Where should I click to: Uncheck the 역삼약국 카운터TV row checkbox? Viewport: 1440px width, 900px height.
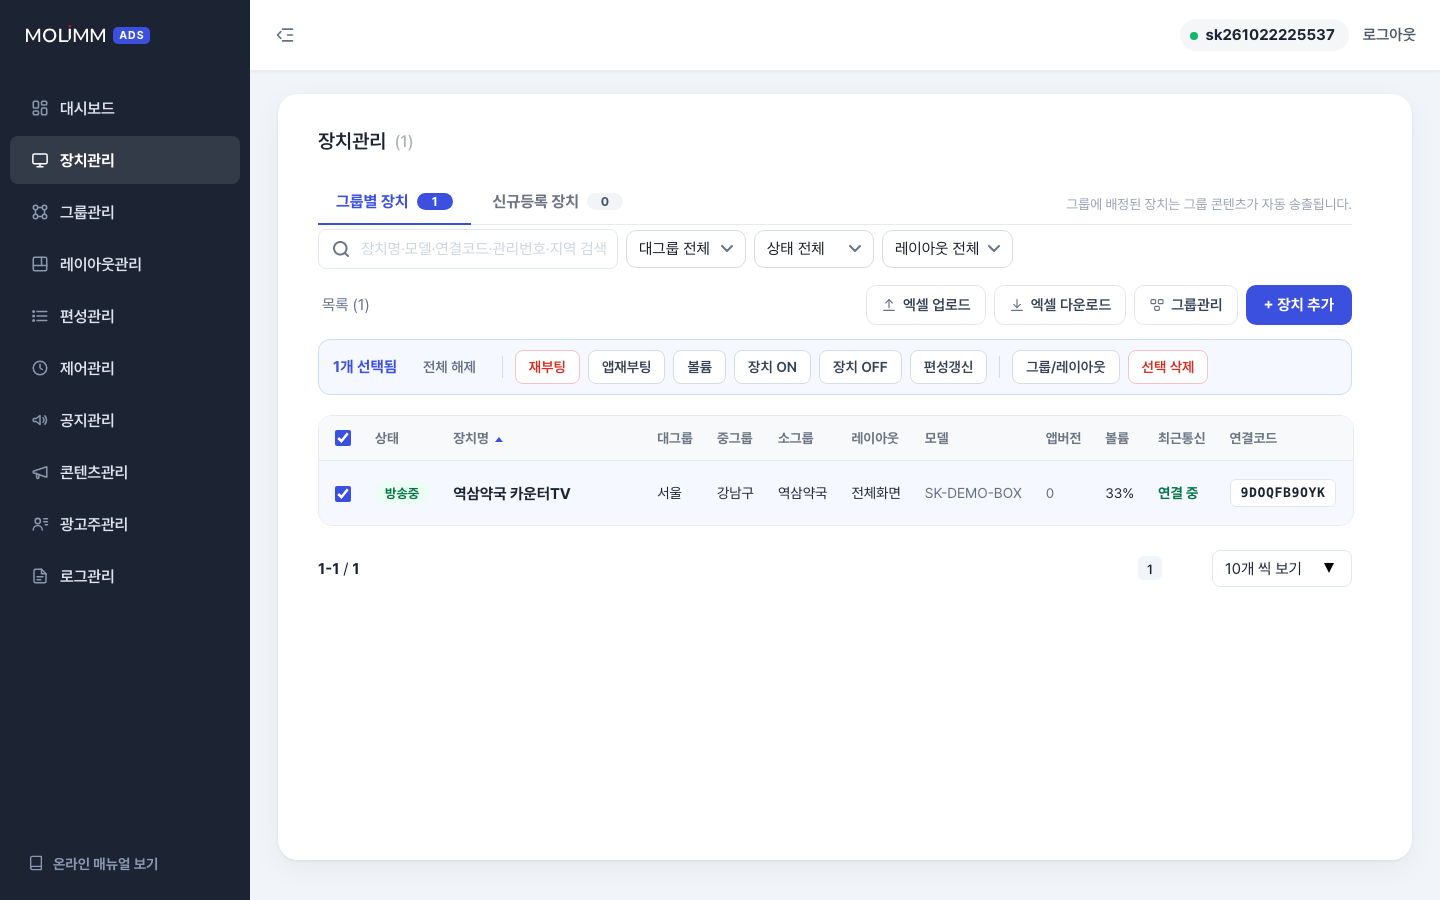[x=343, y=494]
